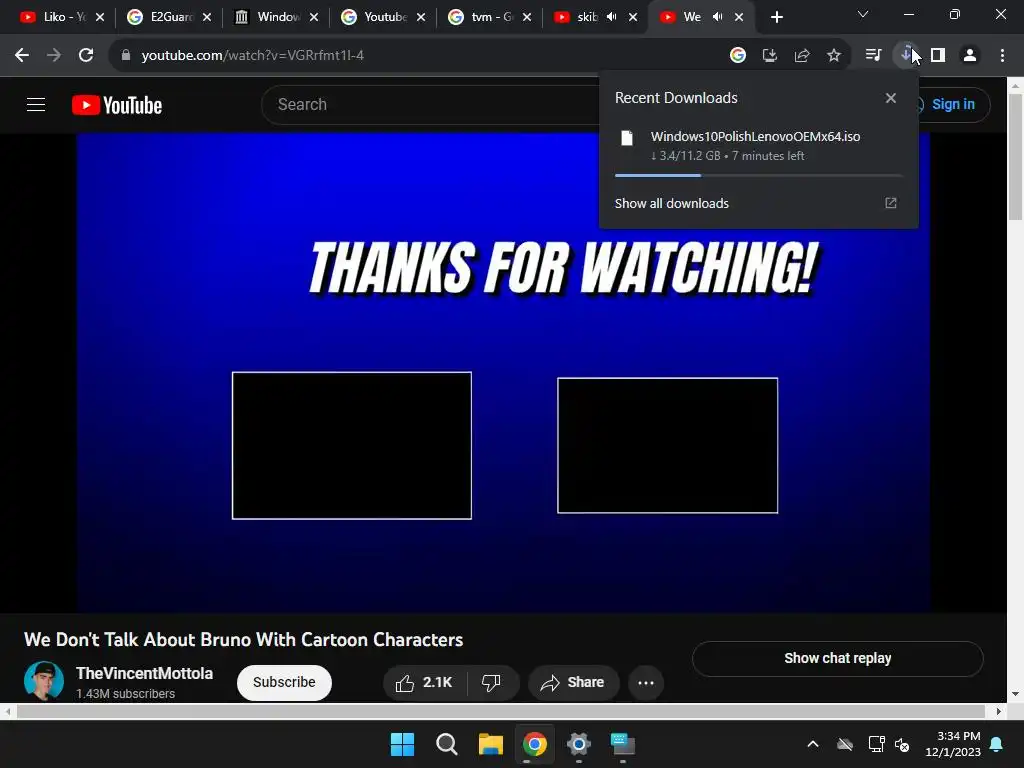Close the E2Guard tab

pos(207,18)
